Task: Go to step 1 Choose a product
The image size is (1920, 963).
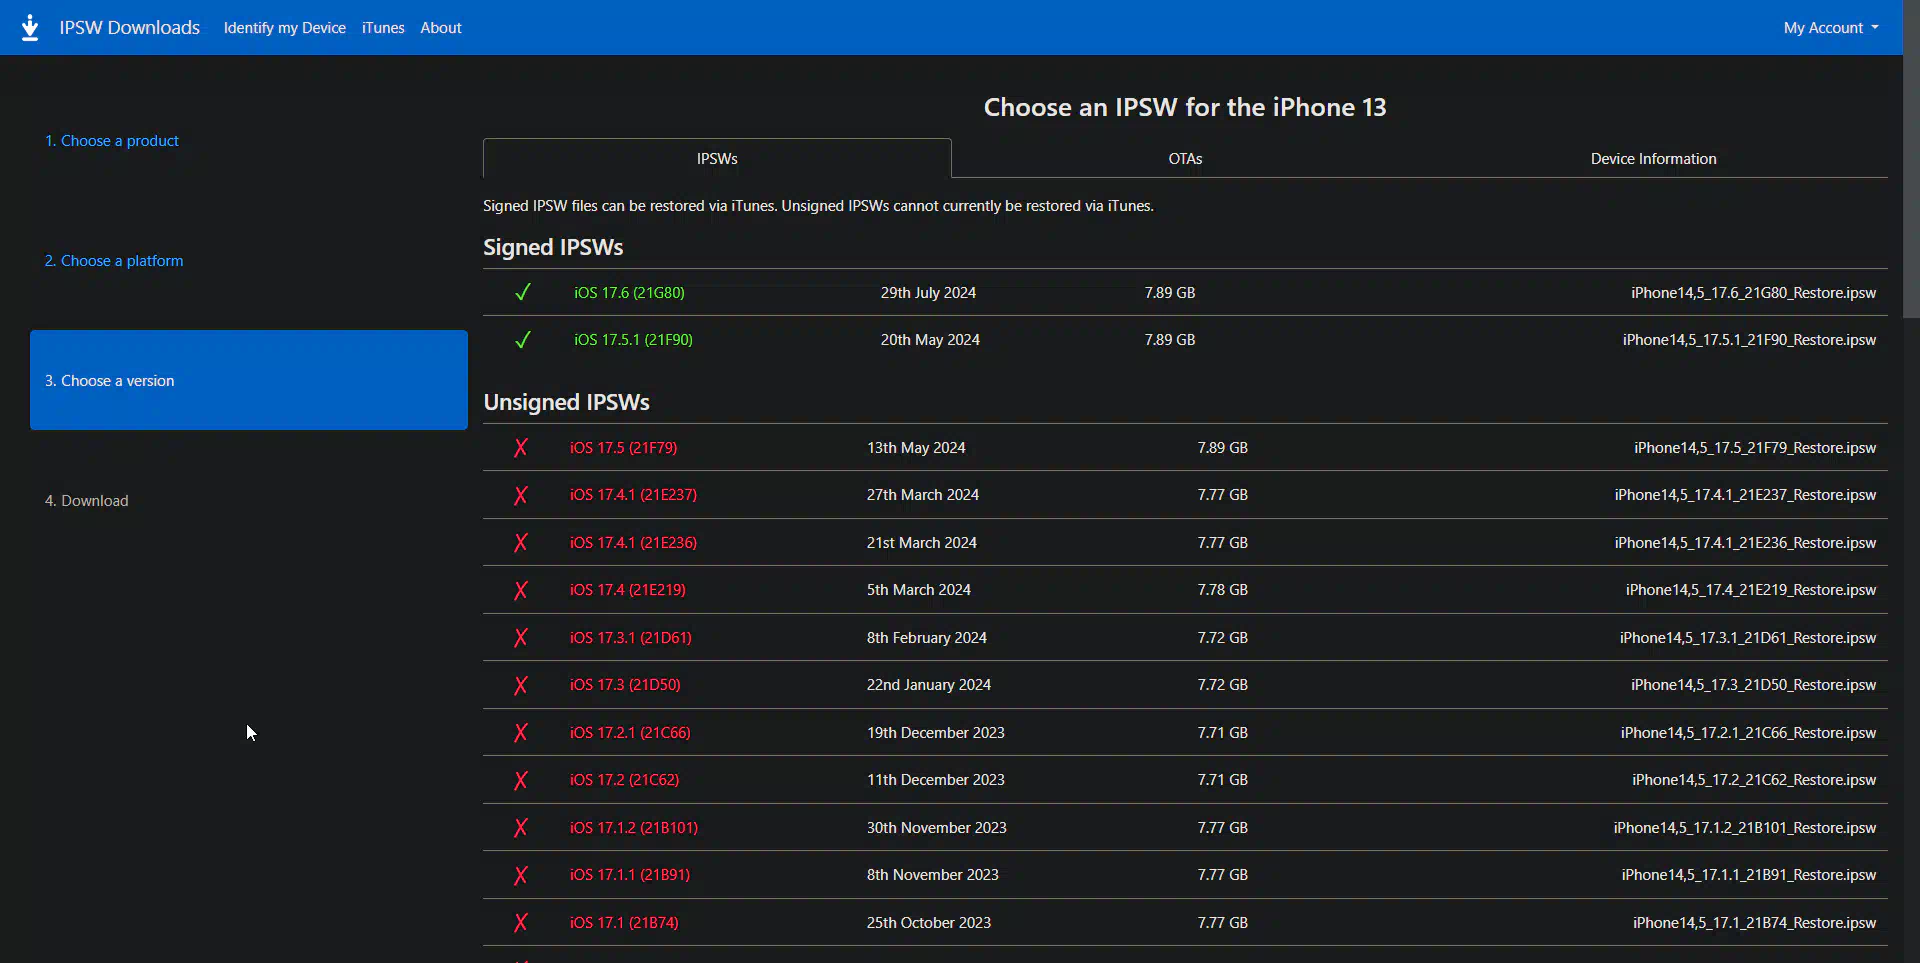Action: pos(112,141)
